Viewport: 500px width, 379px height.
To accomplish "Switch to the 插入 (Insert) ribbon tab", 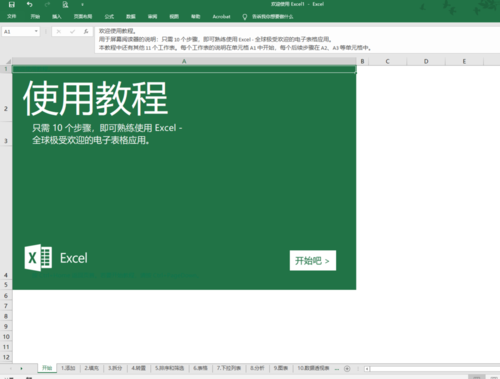I will point(57,16).
